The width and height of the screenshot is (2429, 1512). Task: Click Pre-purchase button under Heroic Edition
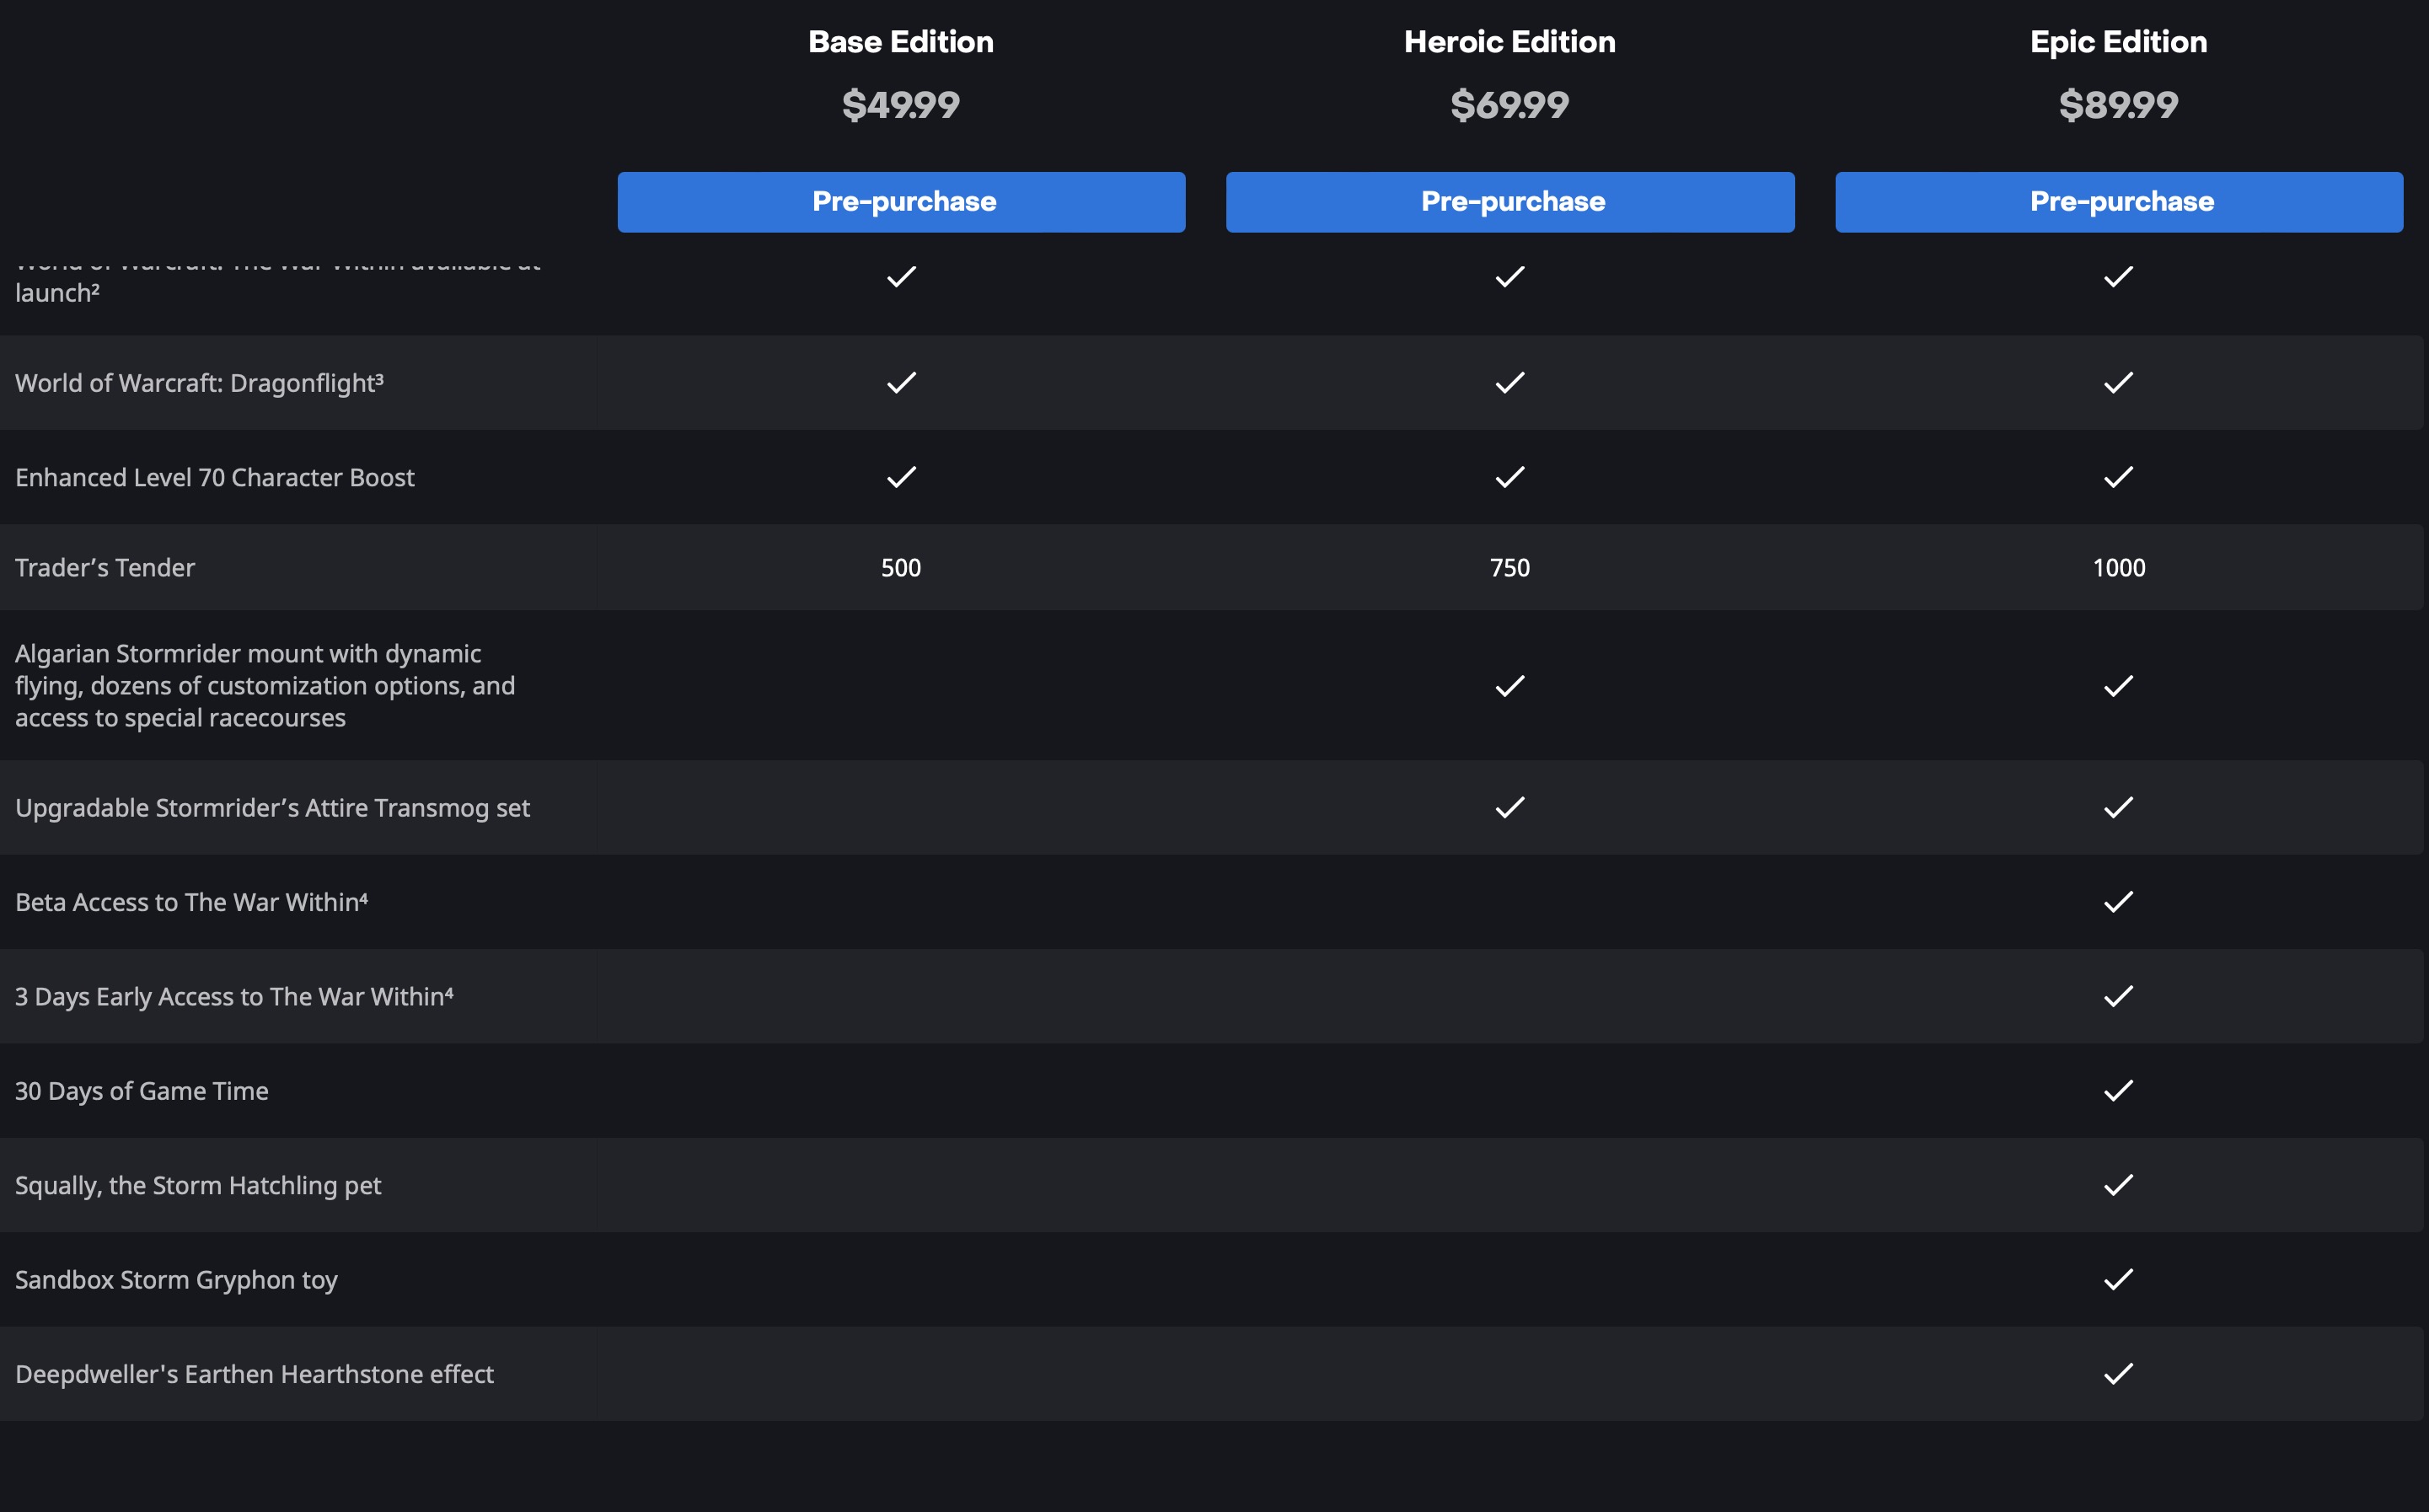[1510, 202]
